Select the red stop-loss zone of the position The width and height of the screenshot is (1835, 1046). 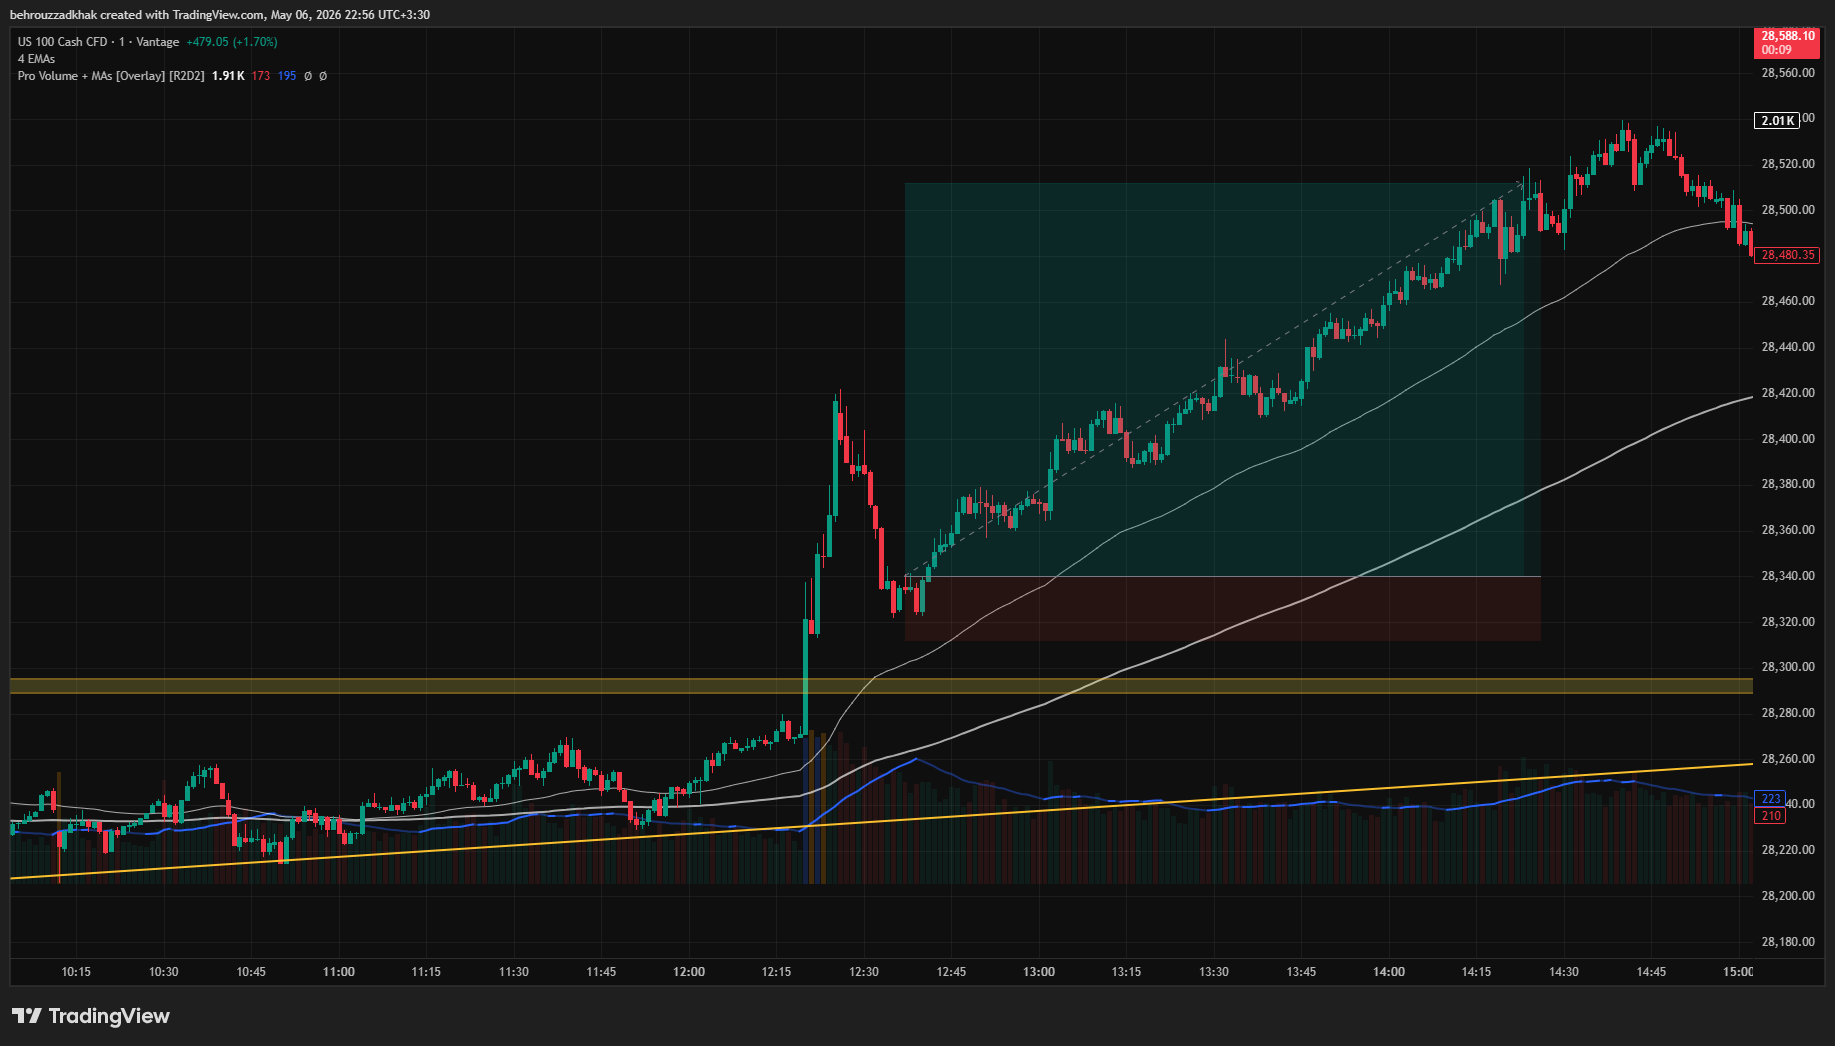1222,609
